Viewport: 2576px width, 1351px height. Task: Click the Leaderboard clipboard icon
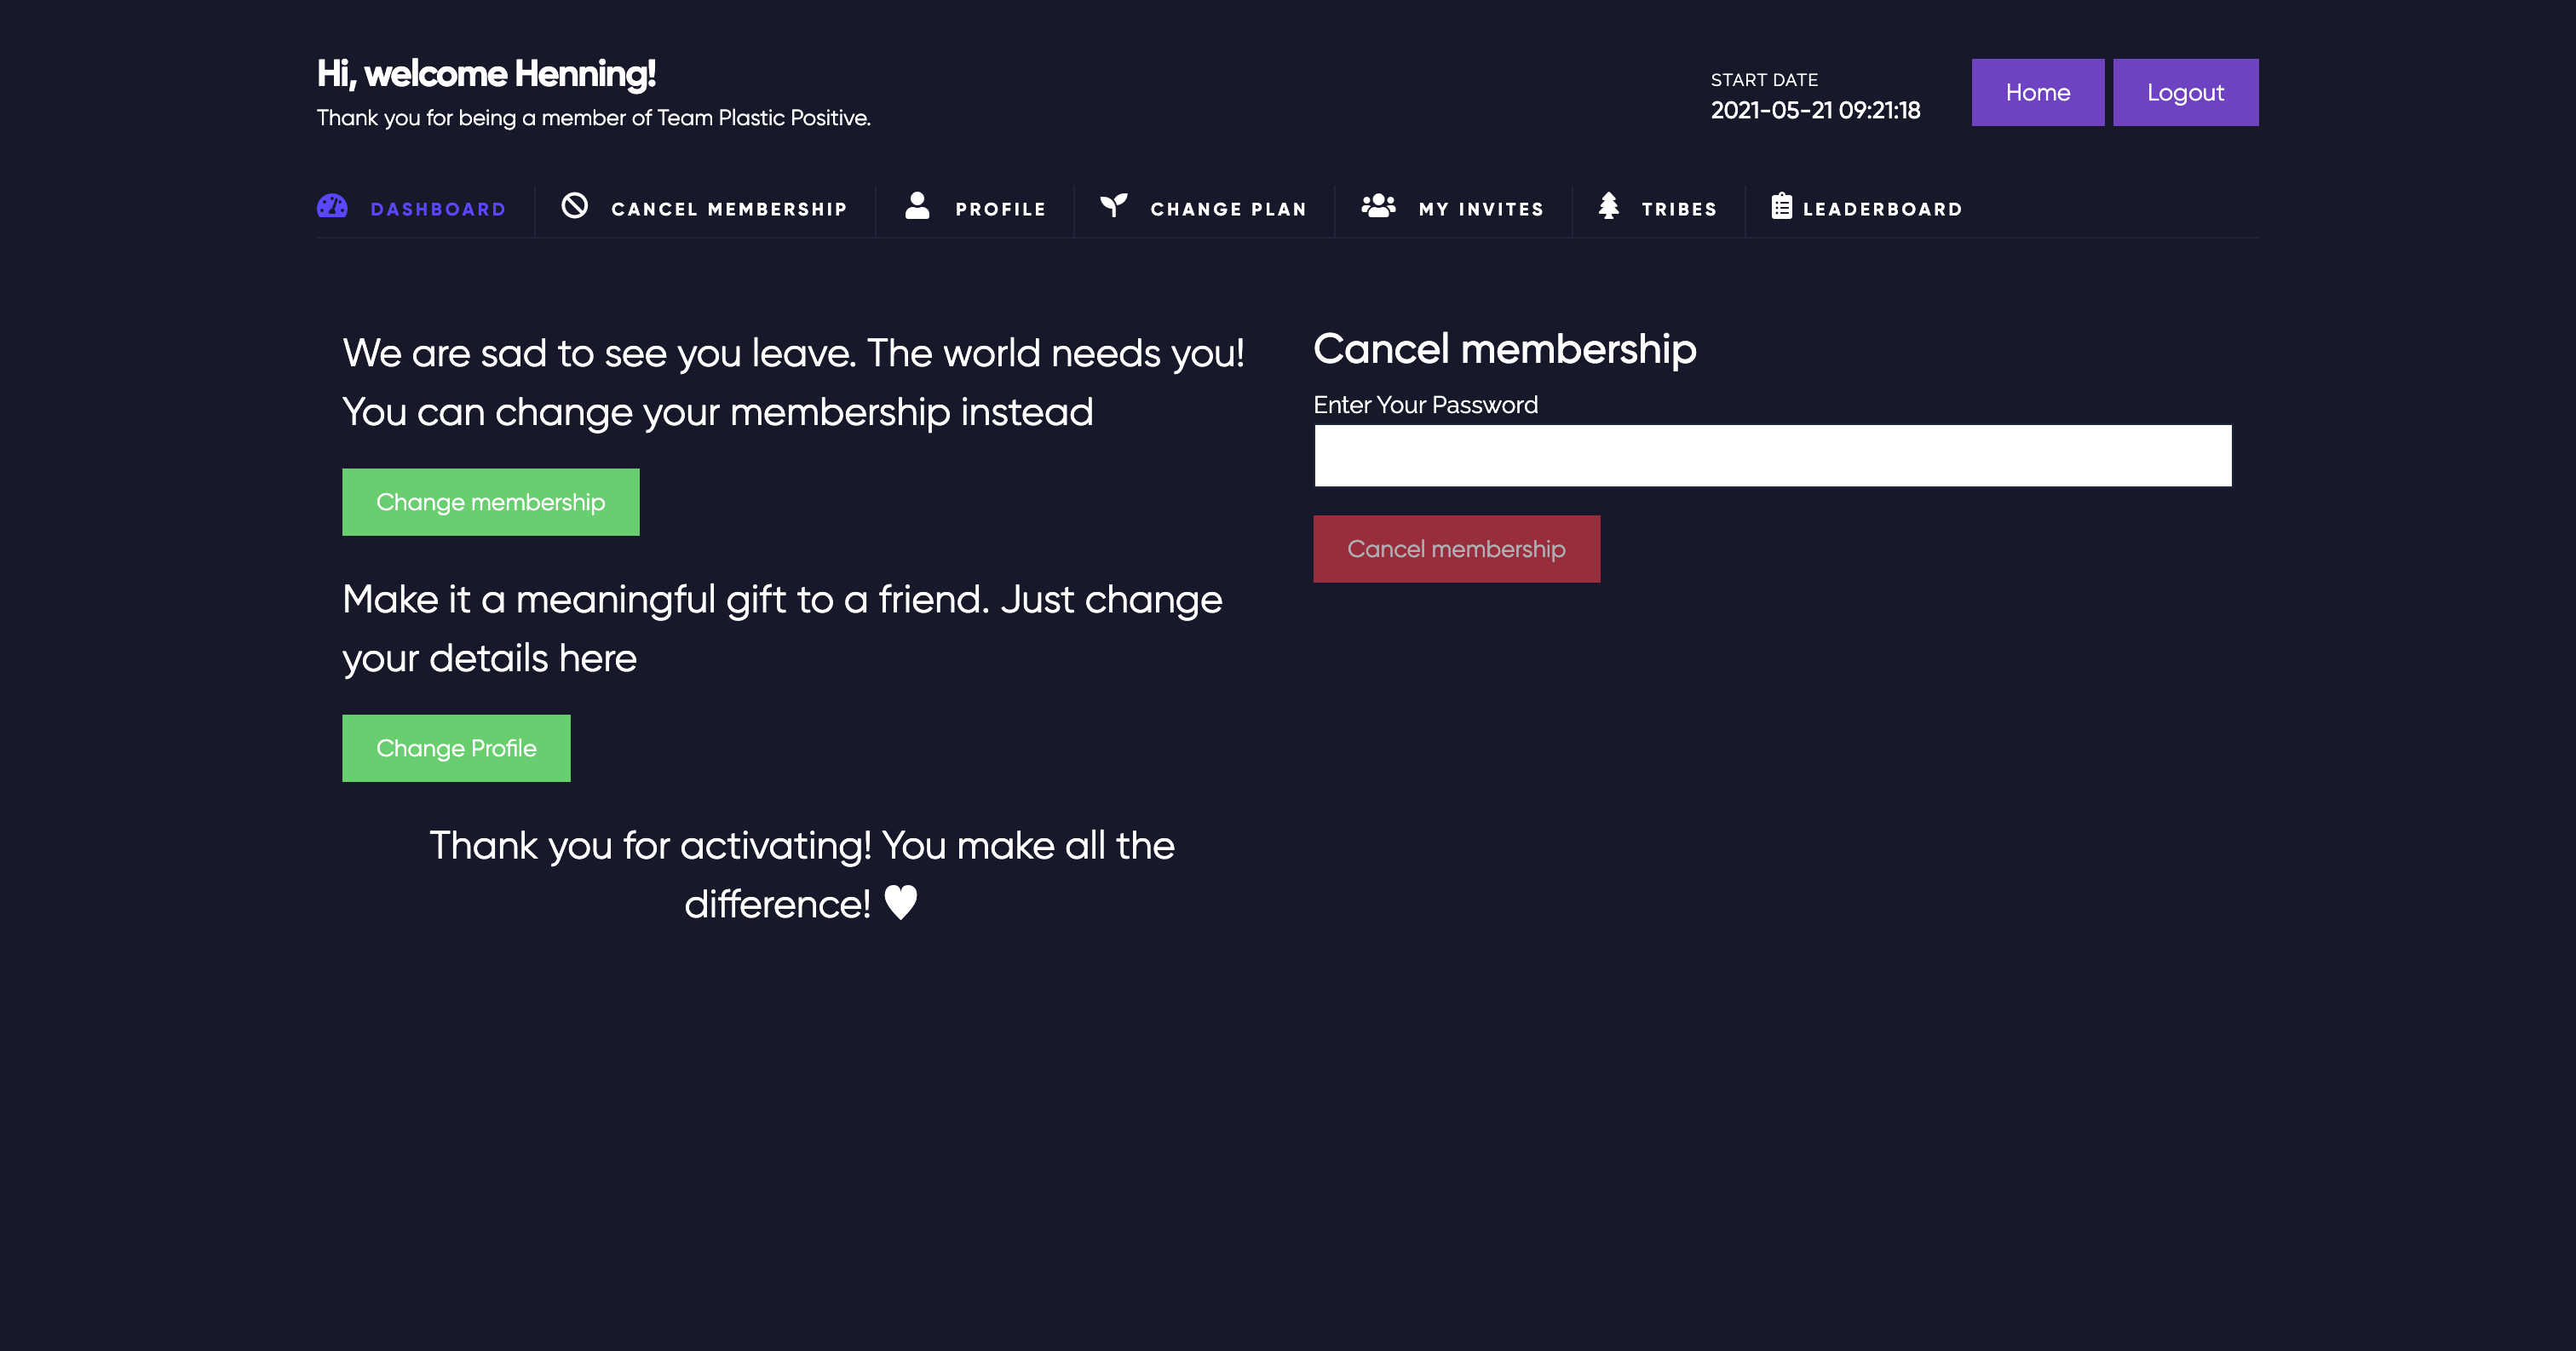point(1781,205)
